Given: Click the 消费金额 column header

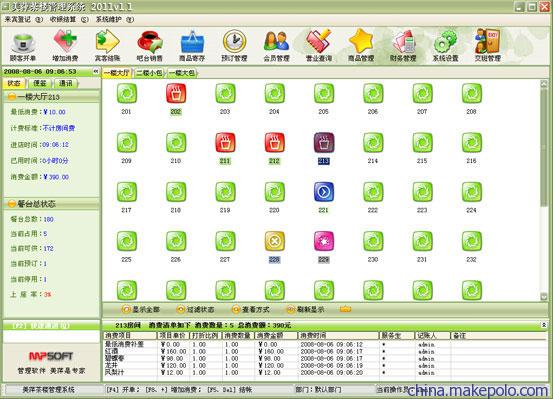Looking at the screenshot, I should [276, 335].
